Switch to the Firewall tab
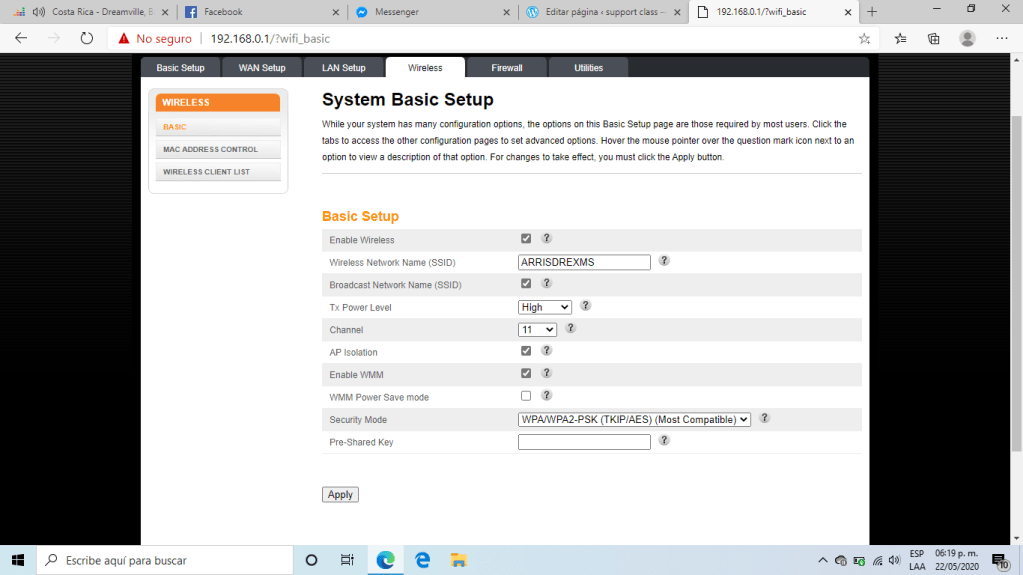The width and height of the screenshot is (1023, 575). coord(507,68)
